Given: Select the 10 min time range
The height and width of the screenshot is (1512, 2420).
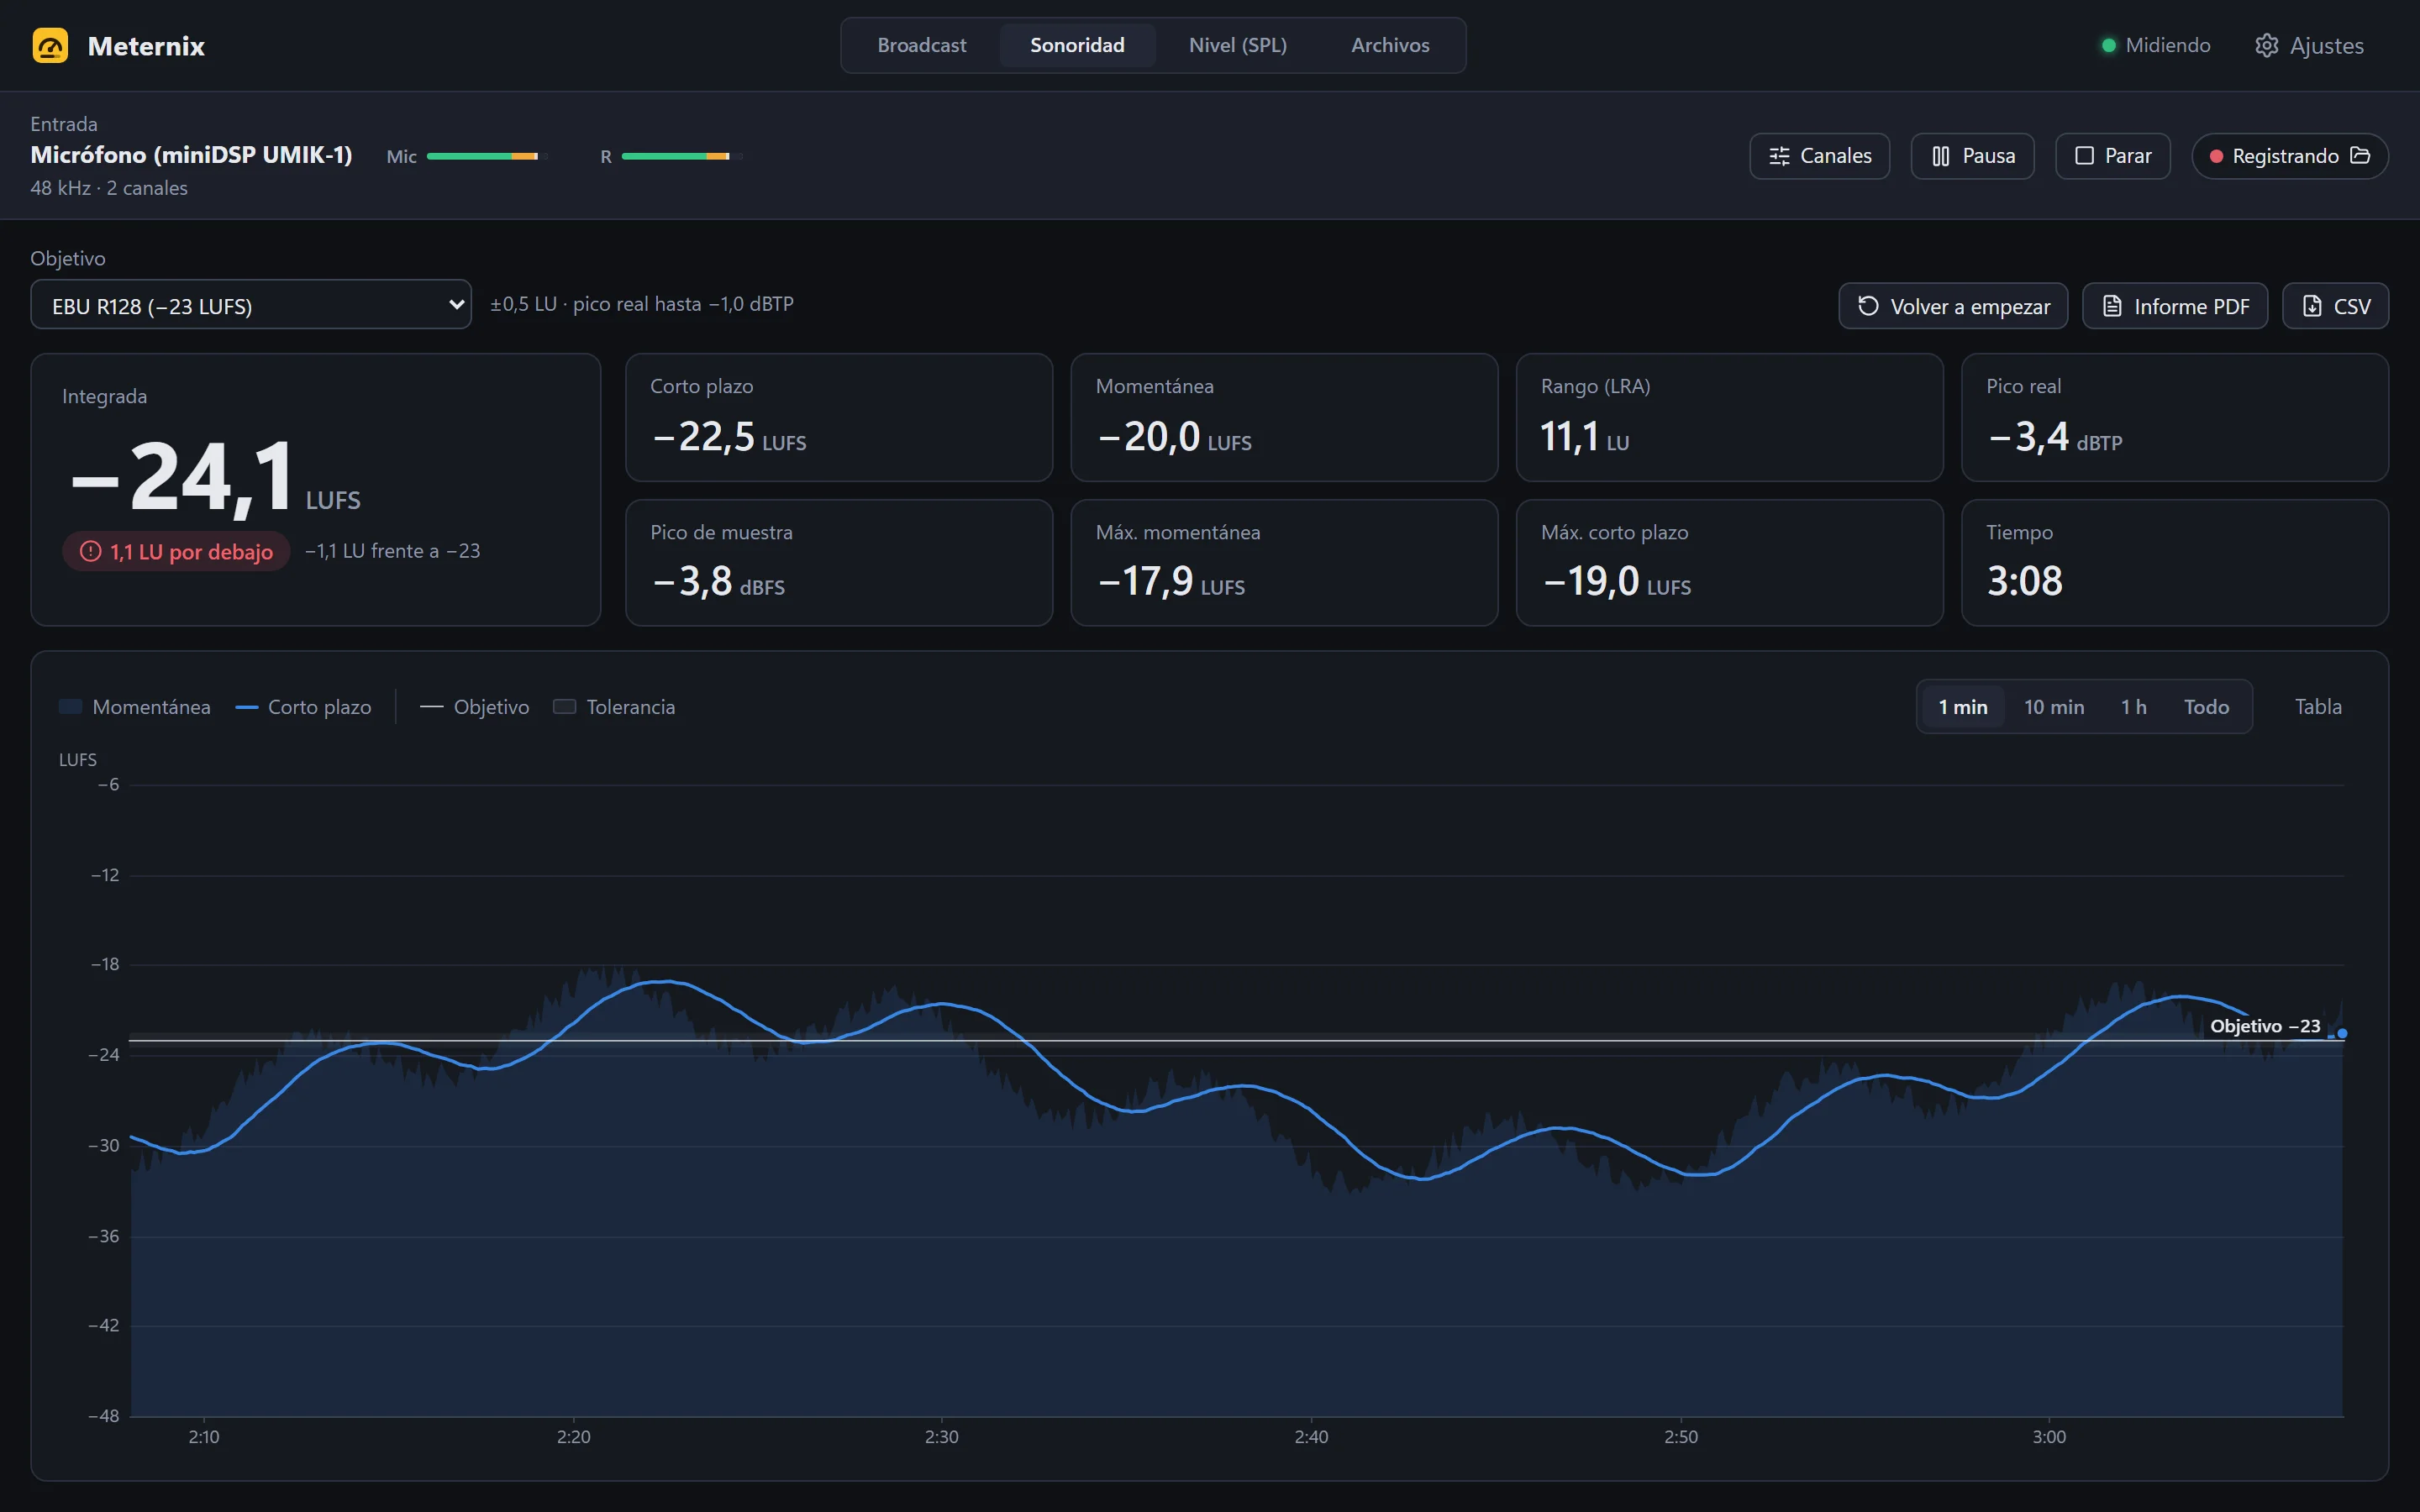Looking at the screenshot, I should tap(2054, 707).
